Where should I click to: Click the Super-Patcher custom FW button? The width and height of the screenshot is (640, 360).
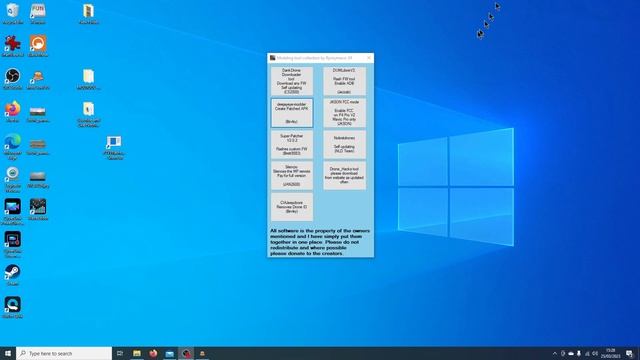(x=291, y=144)
